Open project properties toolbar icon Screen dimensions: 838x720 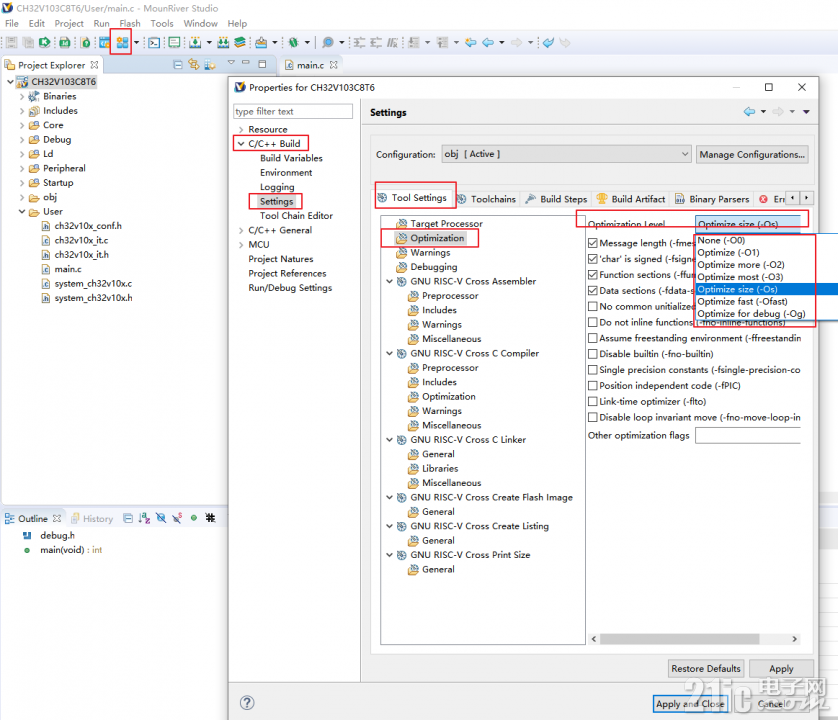pyautogui.click(x=122, y=42)
